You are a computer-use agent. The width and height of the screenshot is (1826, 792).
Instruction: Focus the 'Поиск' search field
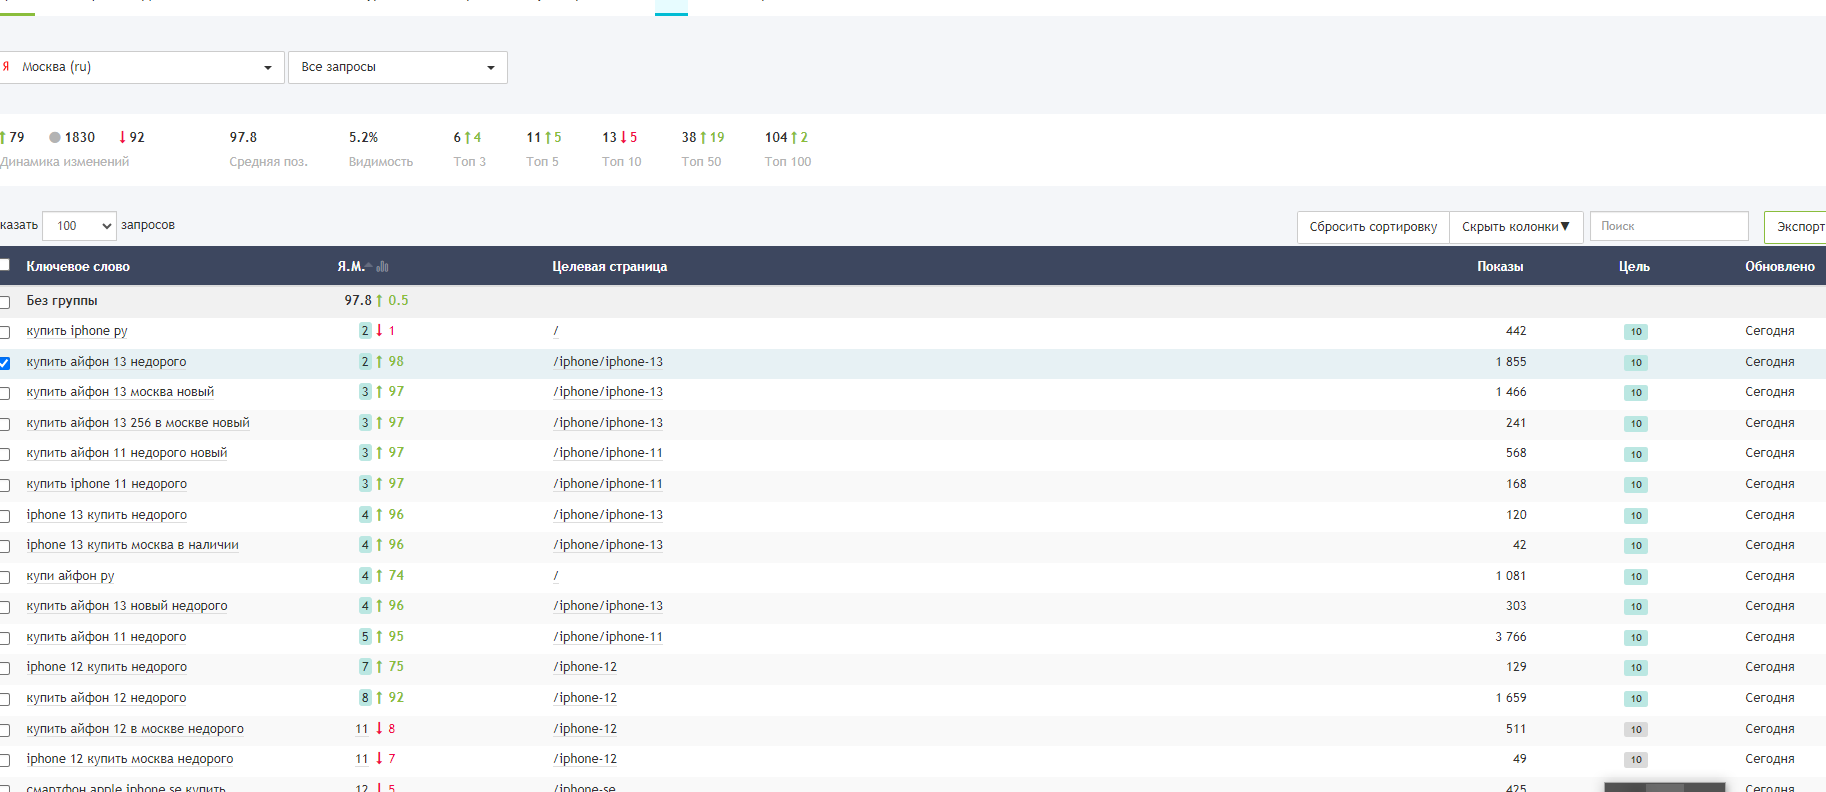1669,226
